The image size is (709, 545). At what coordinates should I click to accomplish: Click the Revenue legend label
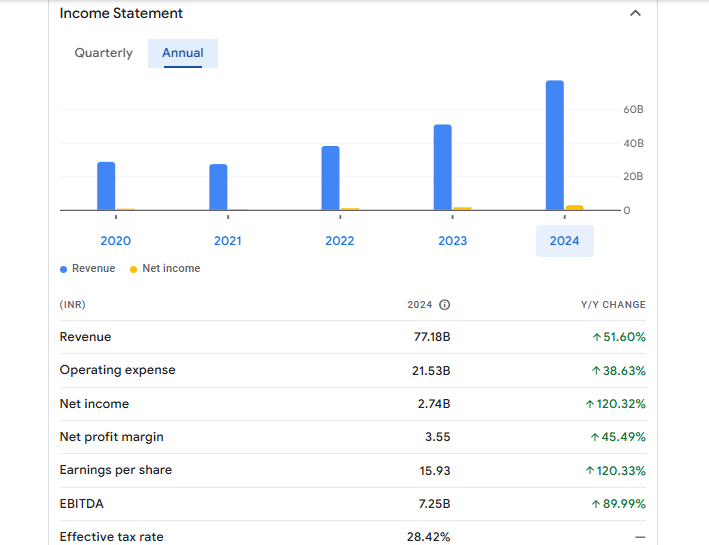[x=94, y=268]
